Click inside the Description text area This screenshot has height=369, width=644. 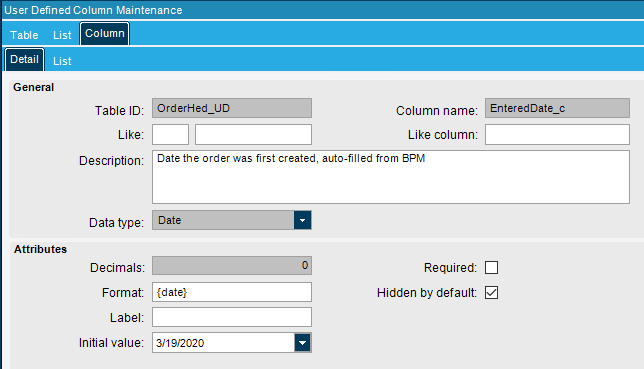pyautogui.click(x=391, y=177)
